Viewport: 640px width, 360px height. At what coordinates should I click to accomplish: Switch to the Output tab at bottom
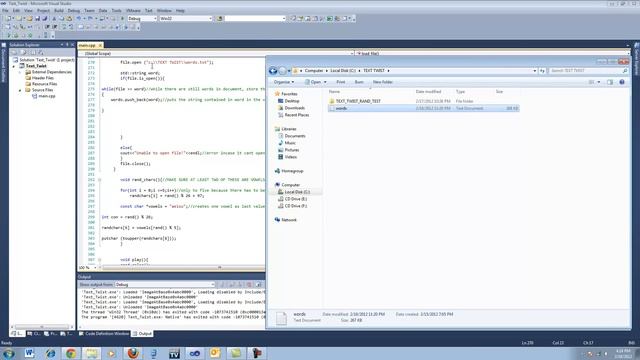(142, 334)
